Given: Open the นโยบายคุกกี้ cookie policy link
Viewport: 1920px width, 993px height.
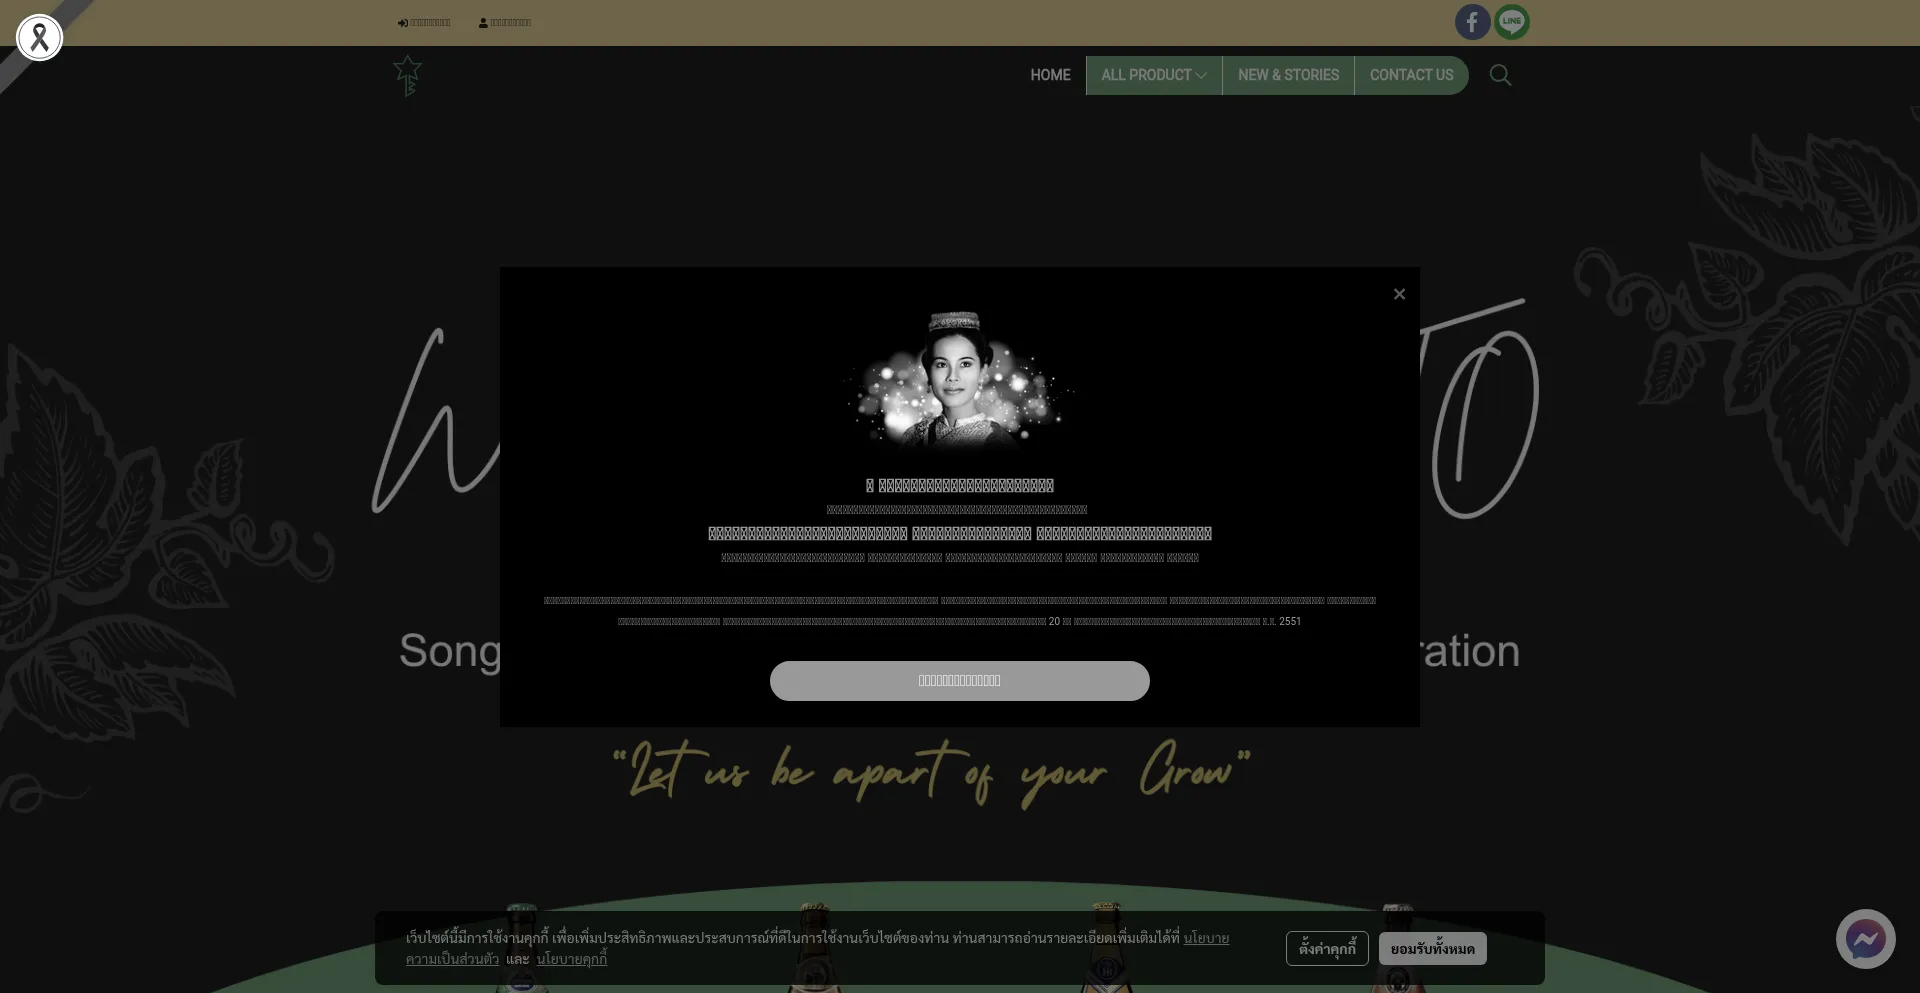Looking at the screenshot, I should [x=572, y=959].
